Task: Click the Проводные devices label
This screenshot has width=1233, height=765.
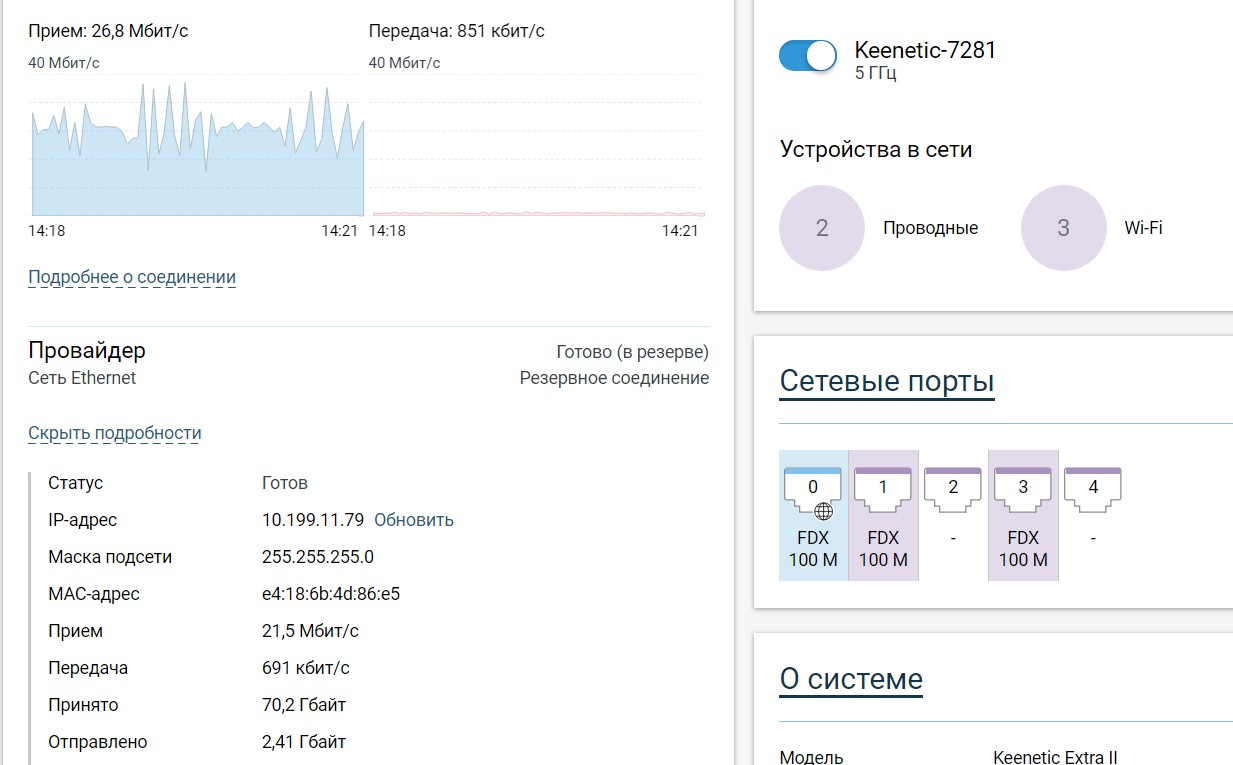Action: tap(930, 228)
